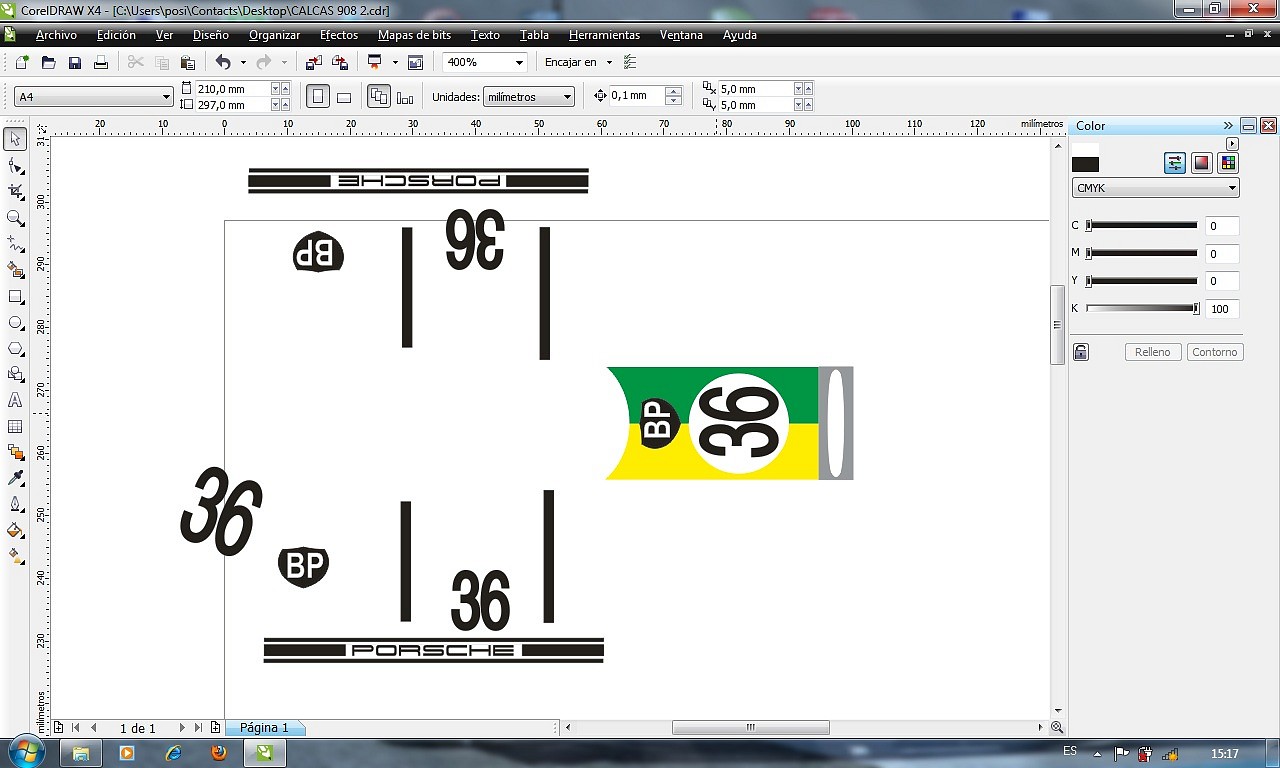Screen dimensions: 1280x768
Task: Open the Mapas de bits menu
Action: point(414,35)
